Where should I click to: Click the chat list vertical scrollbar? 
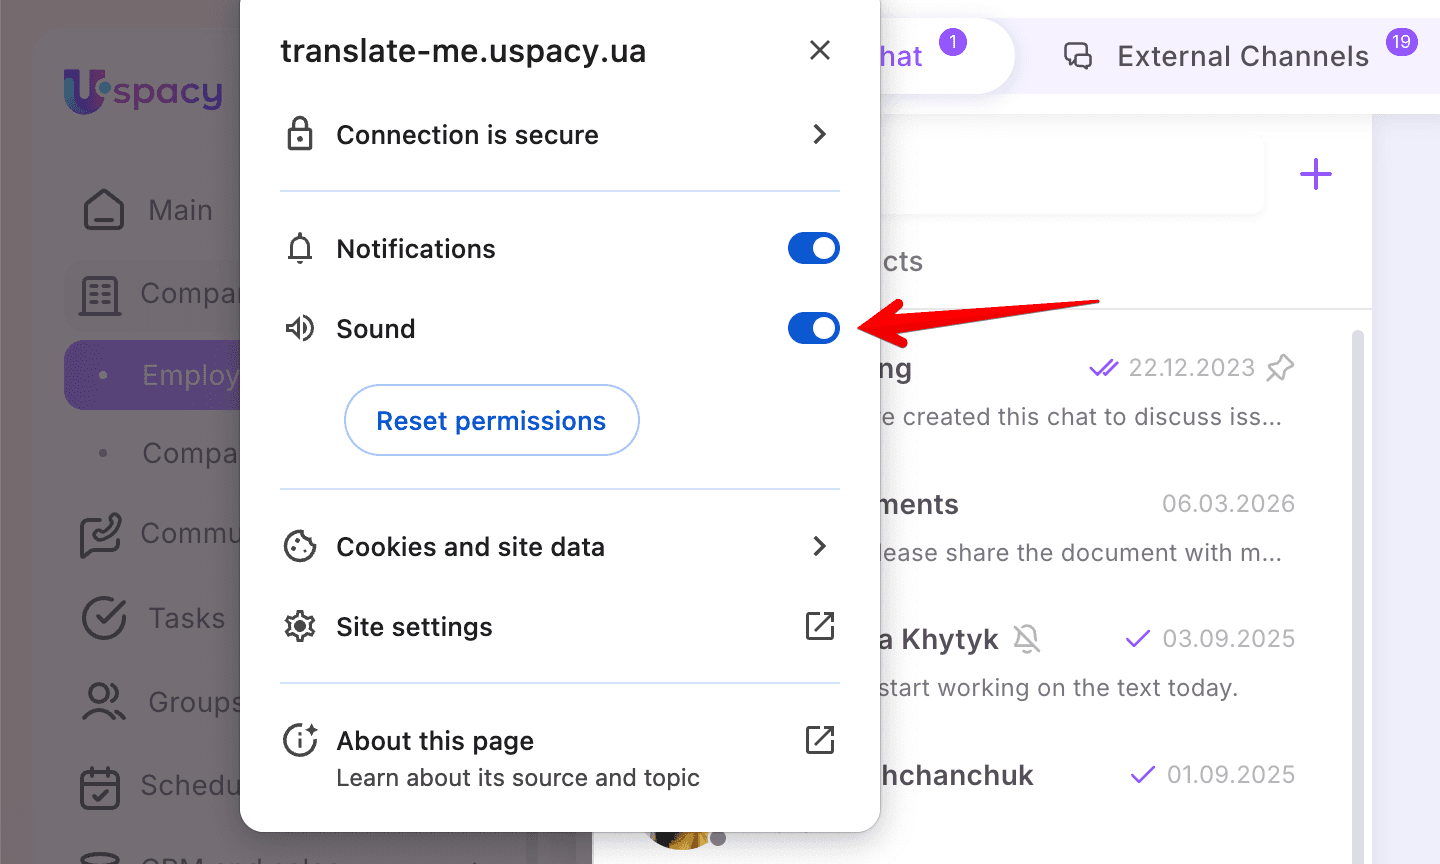(1358, 596)
